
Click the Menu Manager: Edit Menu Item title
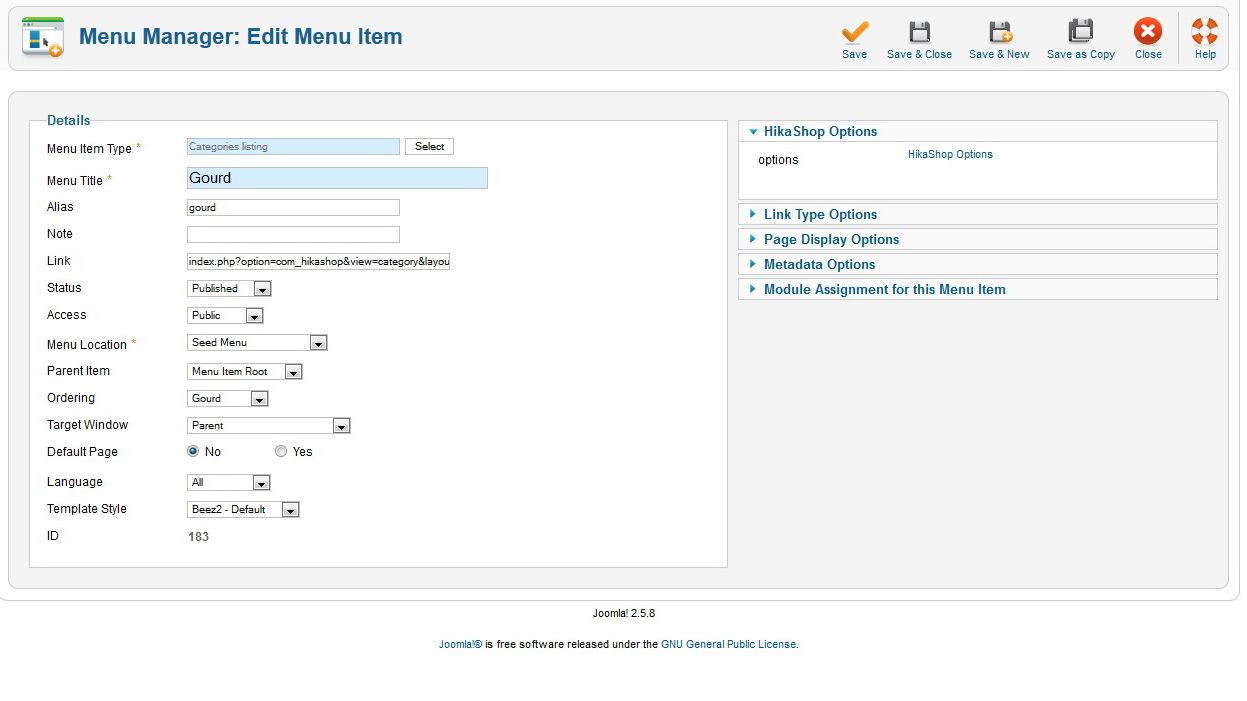point(241,37)
